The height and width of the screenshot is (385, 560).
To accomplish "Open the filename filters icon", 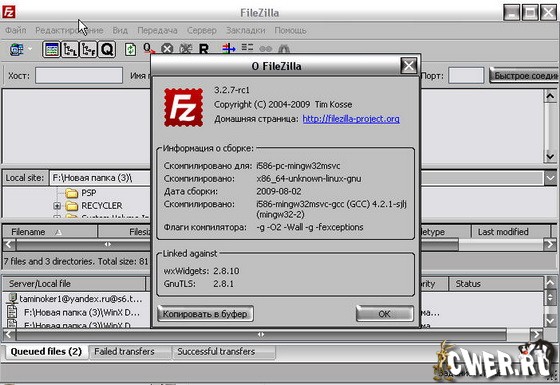I will (x=229, y=48).
